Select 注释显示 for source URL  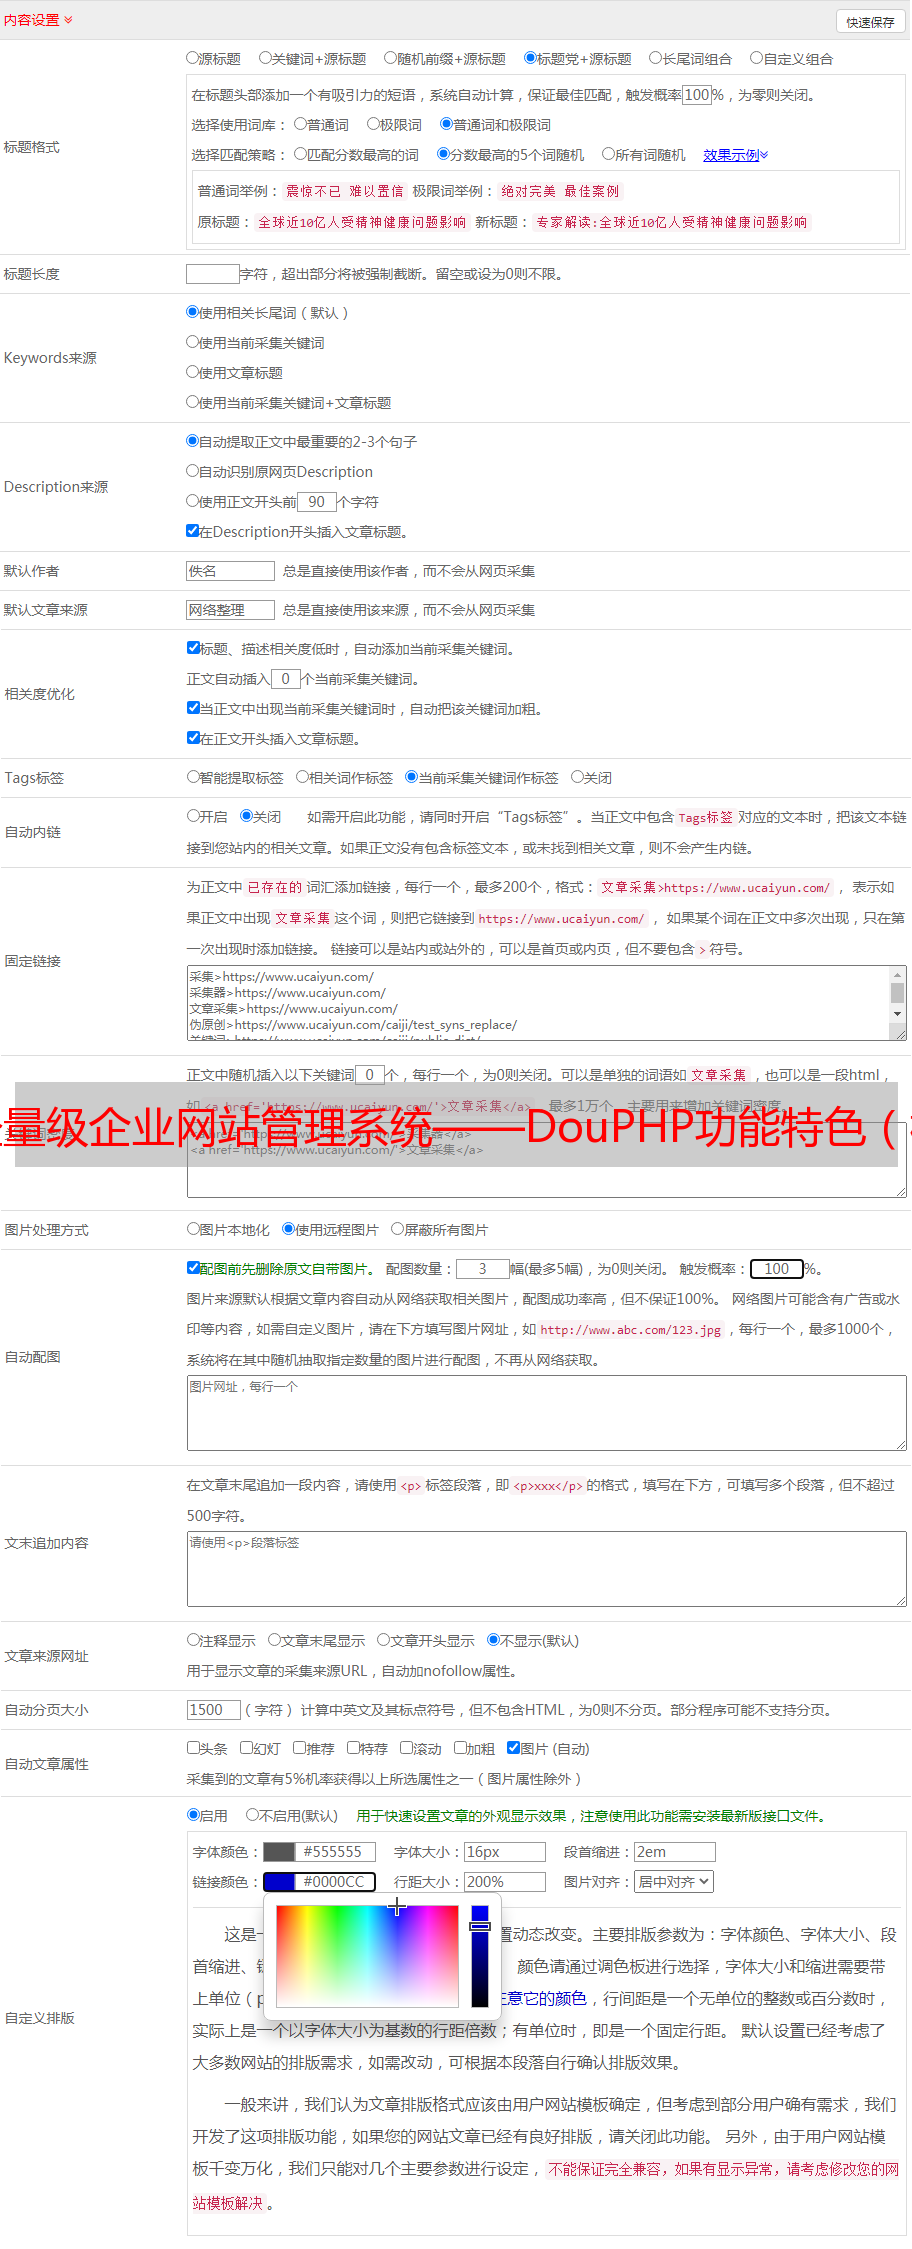[194, 1640]
